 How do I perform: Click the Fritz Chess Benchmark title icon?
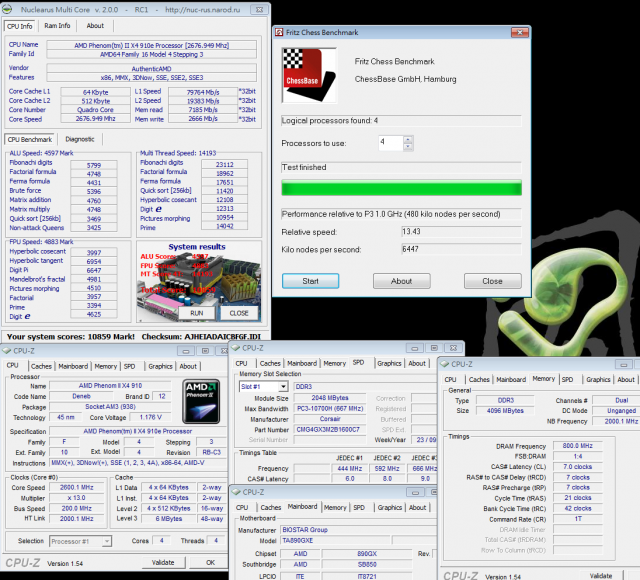click(x=279, y=32)
